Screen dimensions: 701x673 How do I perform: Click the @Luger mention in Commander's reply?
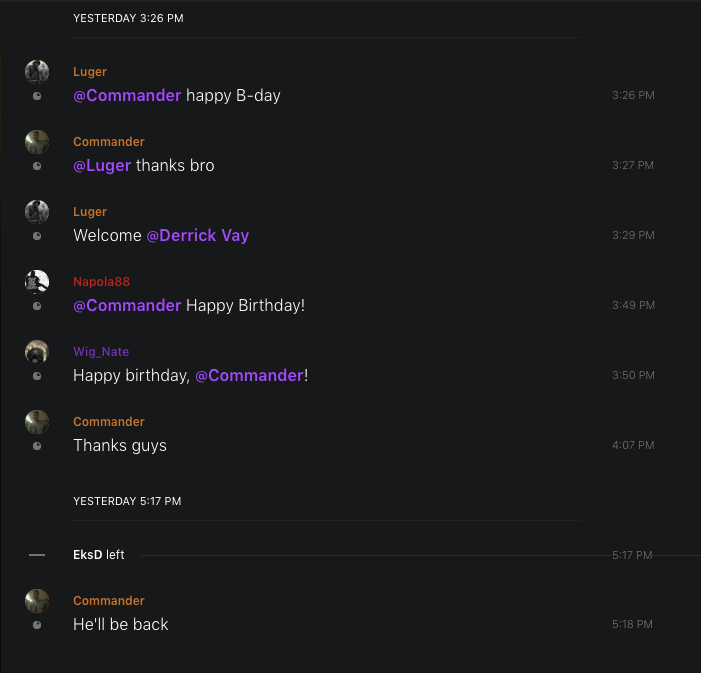(x=102, y=166)
